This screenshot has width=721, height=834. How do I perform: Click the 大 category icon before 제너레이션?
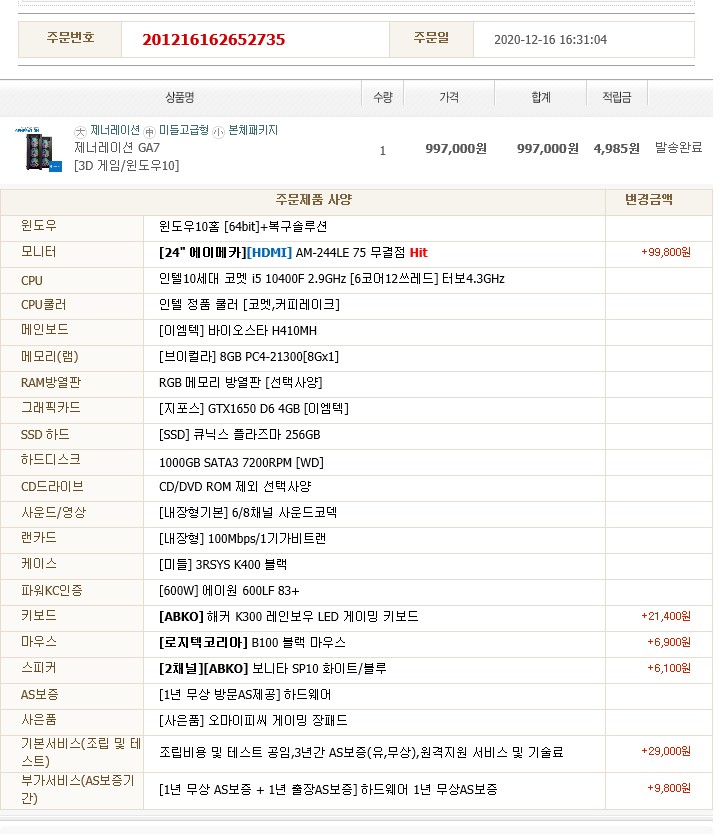[81, 131]
